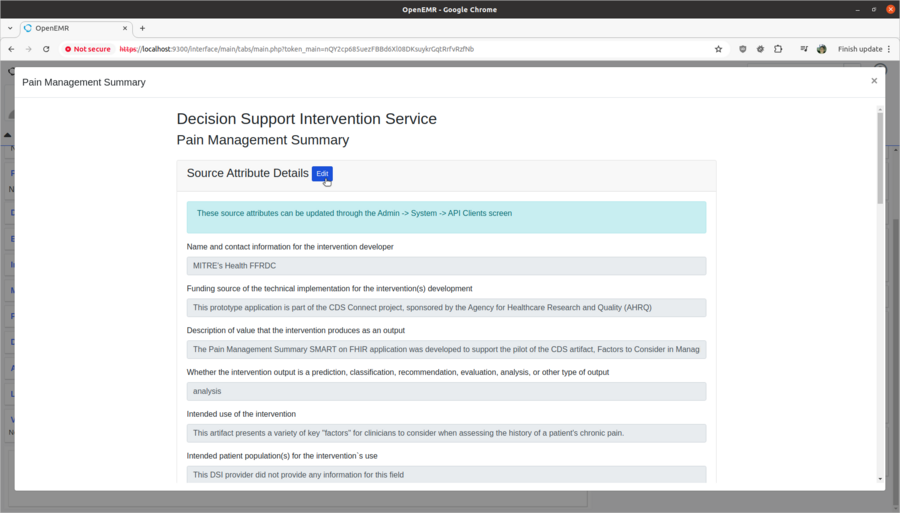900x513 pixels.
Task: Click the Edit button for Source Attribute Details
Action: 321,174
